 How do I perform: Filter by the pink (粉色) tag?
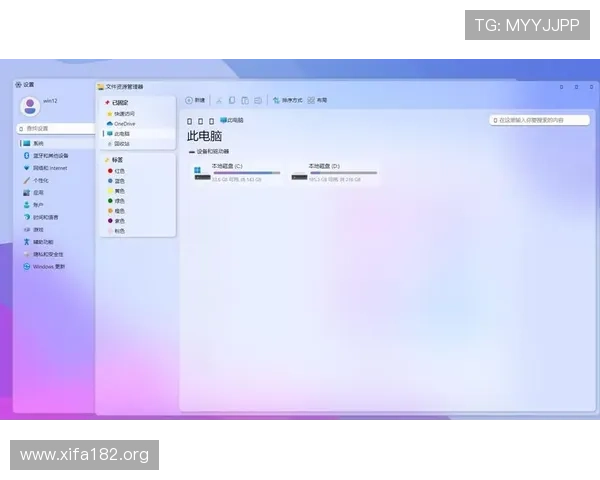[x=116, y=231]
